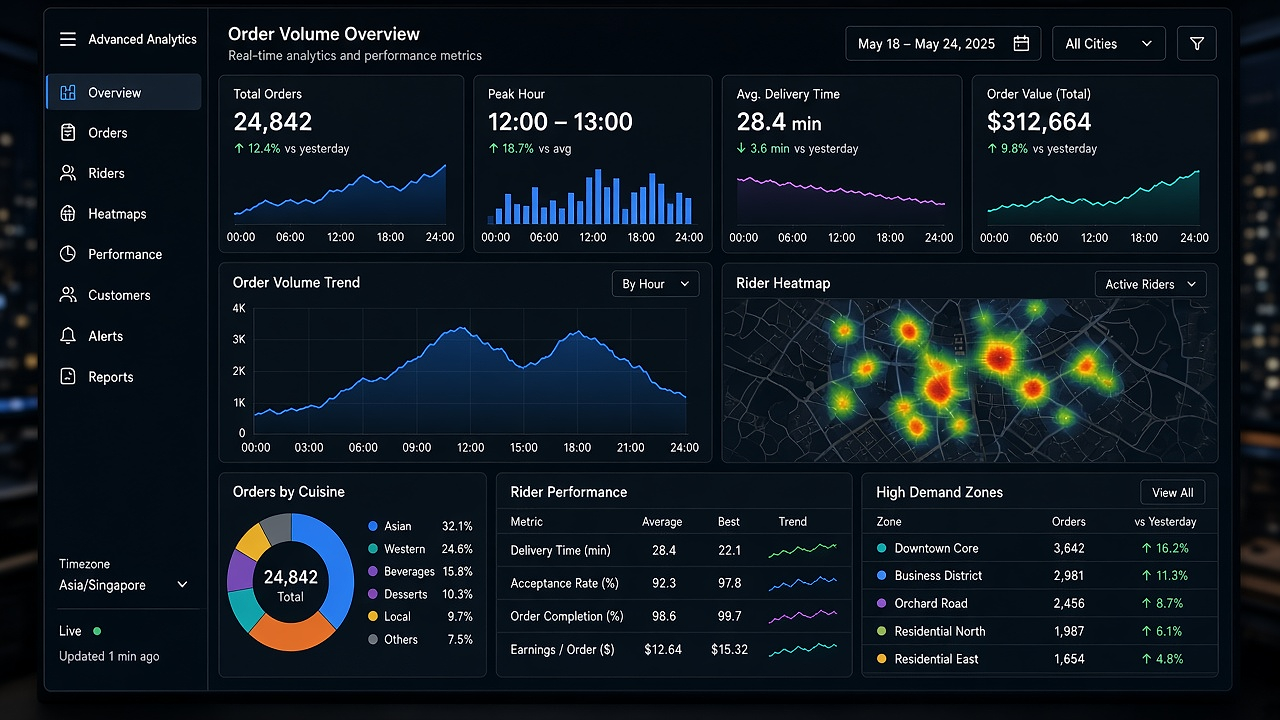
Task: Click the Asian 32.1% percentage
Action: click(457, 526)
